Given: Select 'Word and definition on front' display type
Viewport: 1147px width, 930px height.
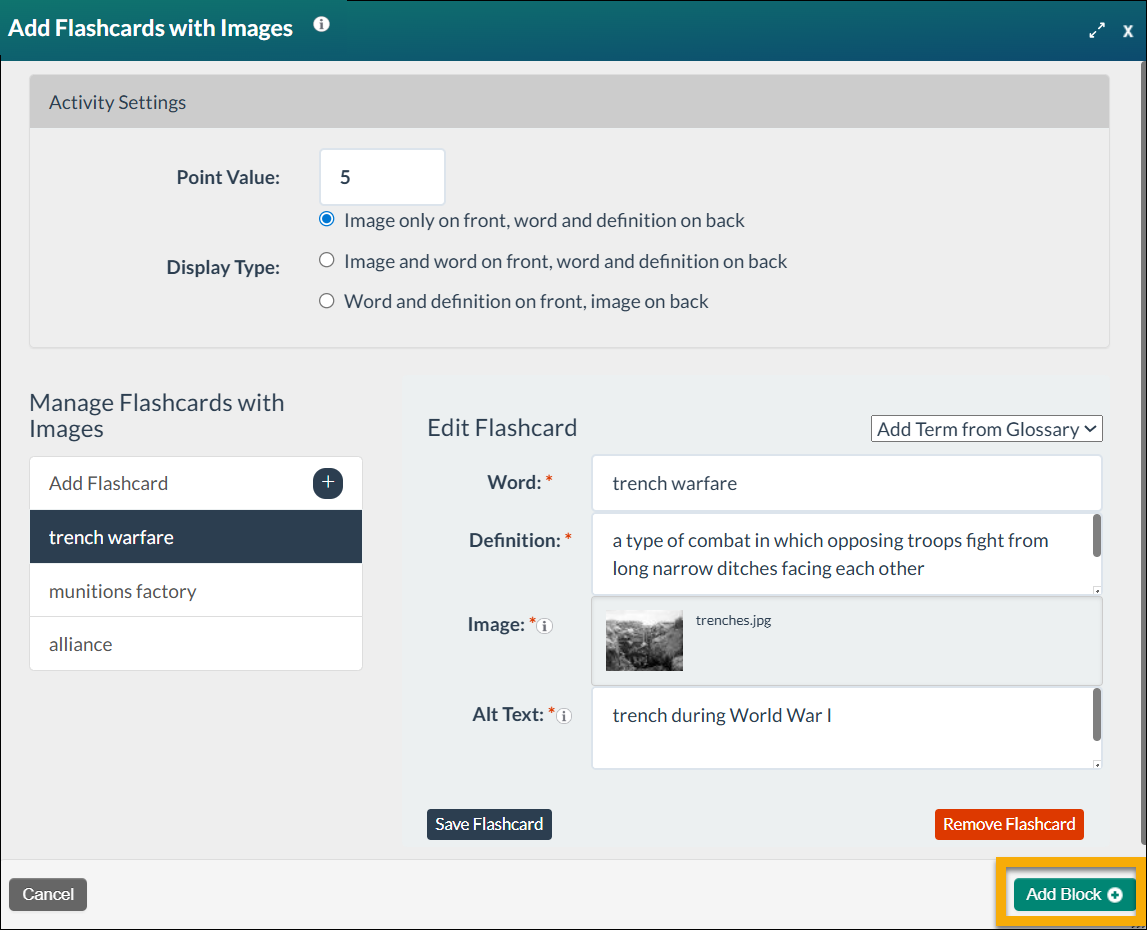Looking at the screenshot, I should click(x=327, y=301).
